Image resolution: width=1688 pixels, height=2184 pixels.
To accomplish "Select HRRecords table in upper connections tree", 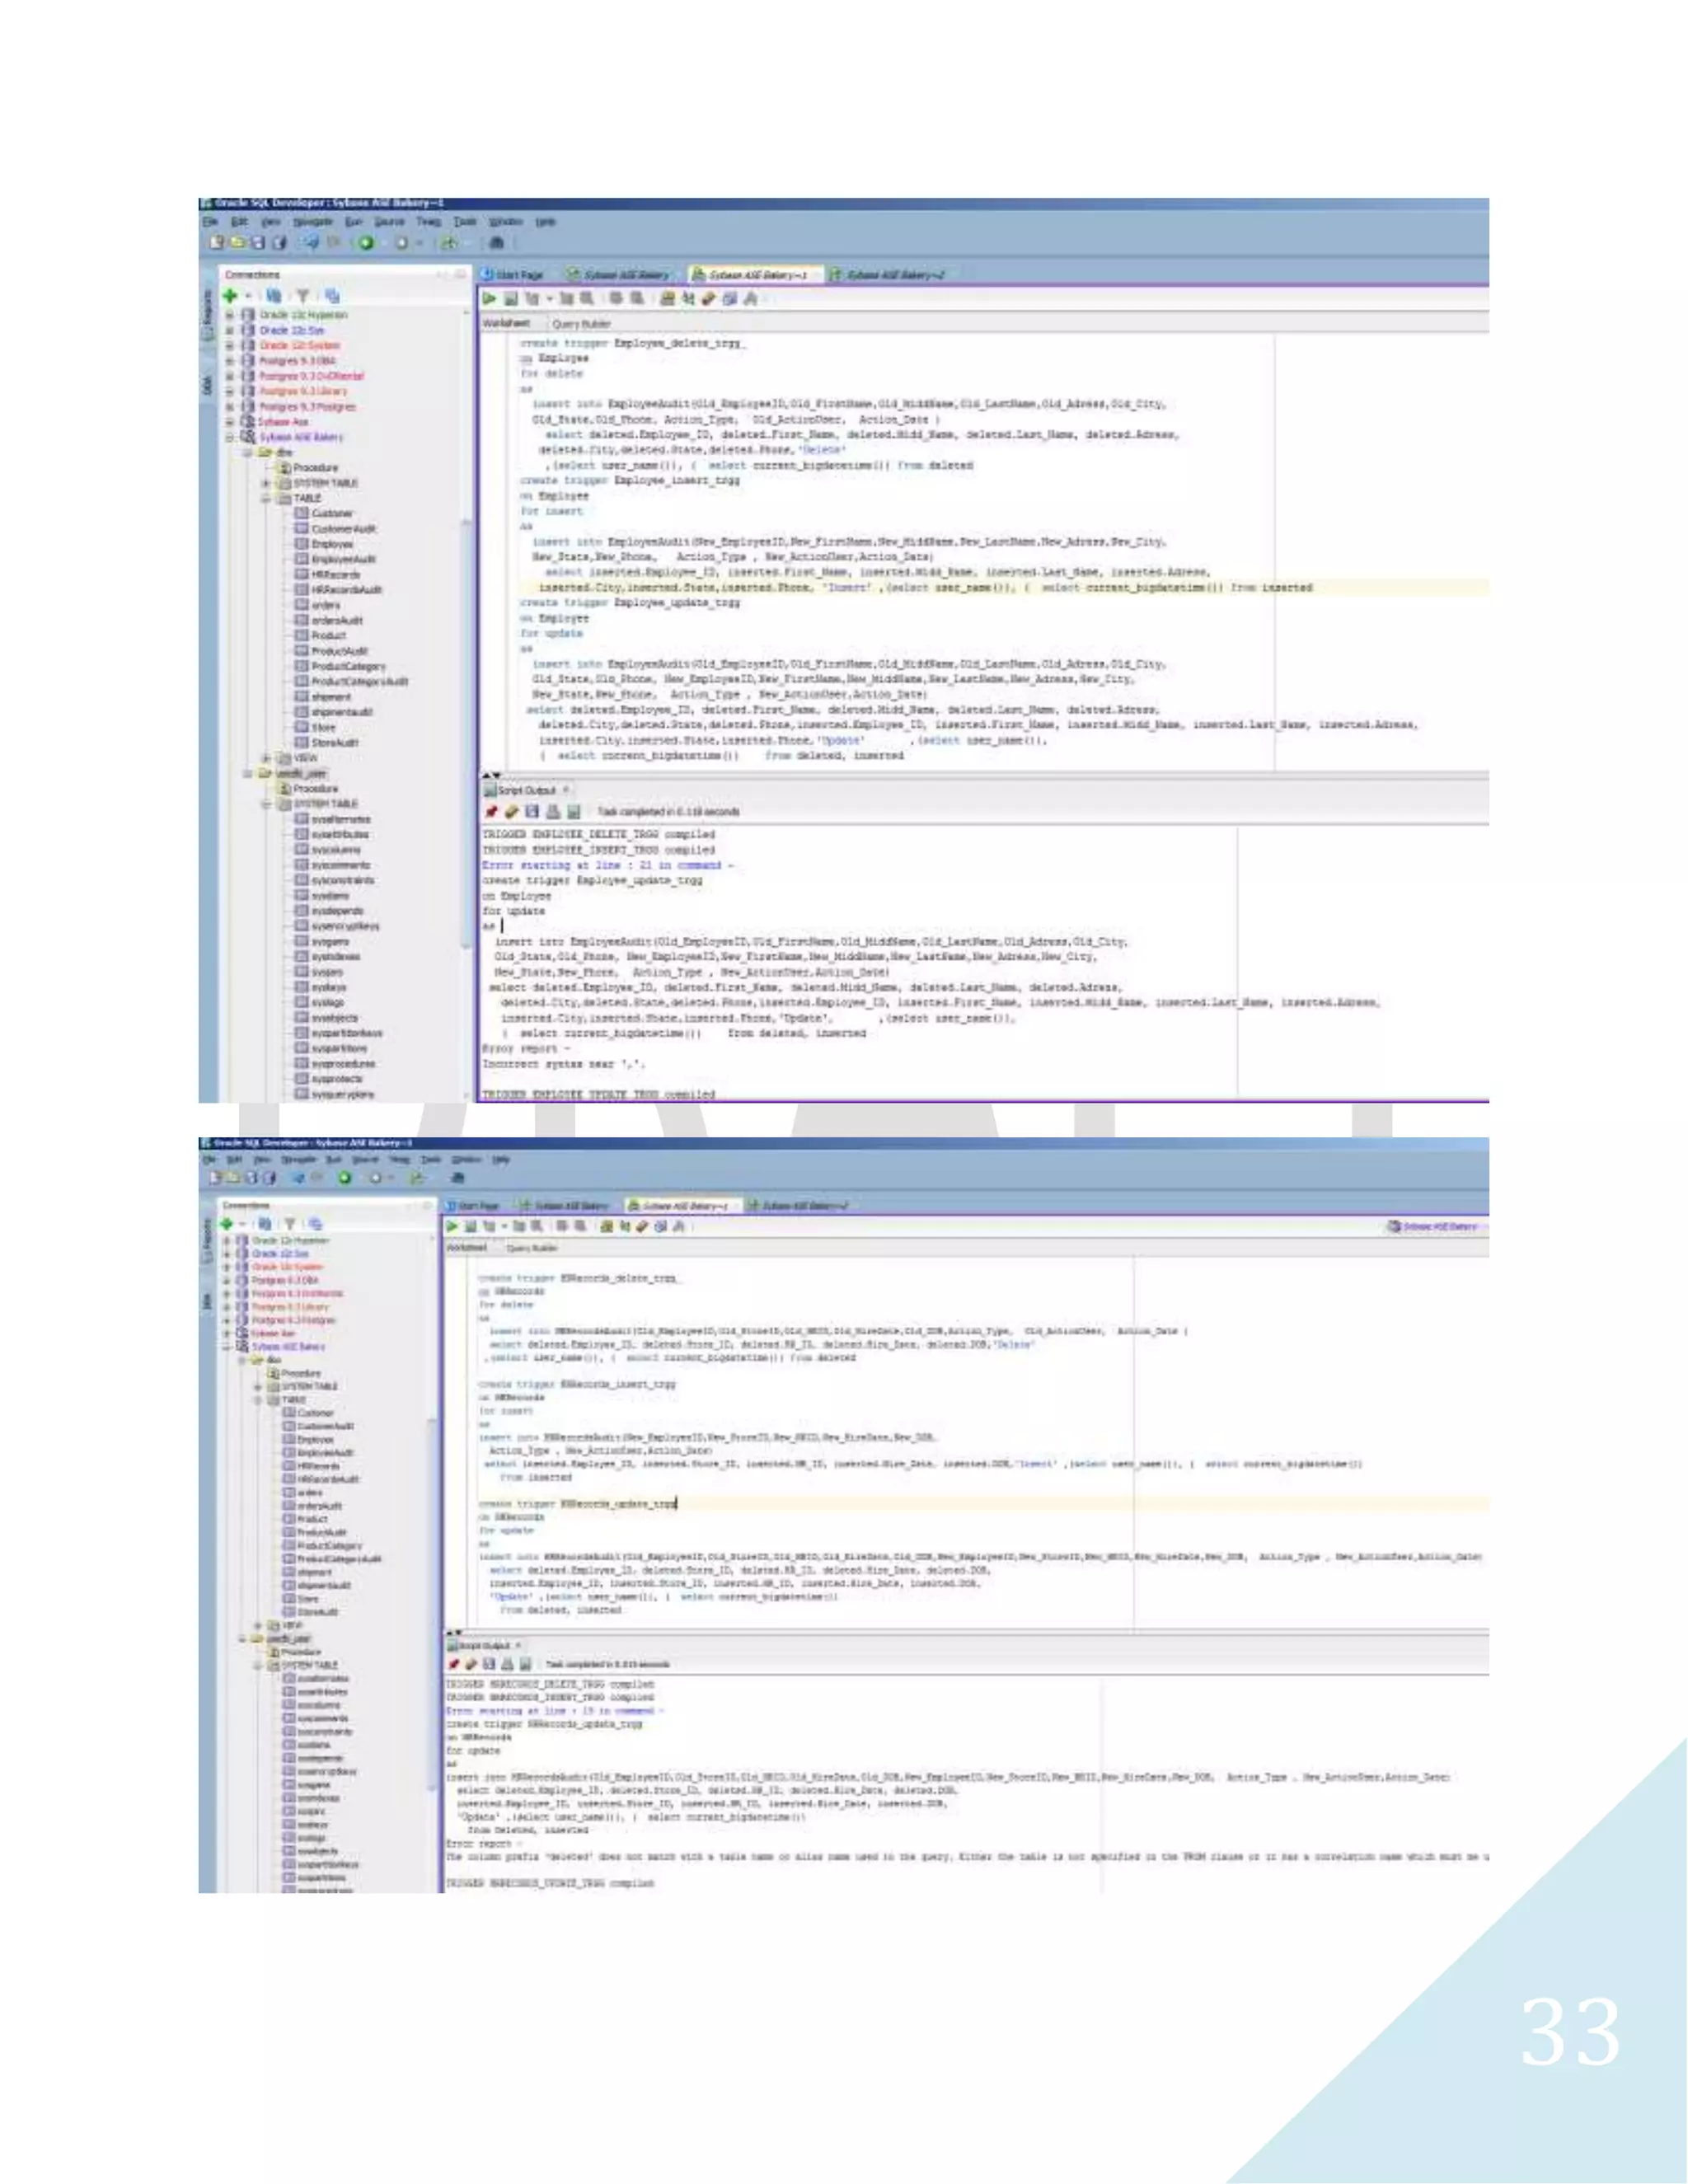I will [333, 575].
